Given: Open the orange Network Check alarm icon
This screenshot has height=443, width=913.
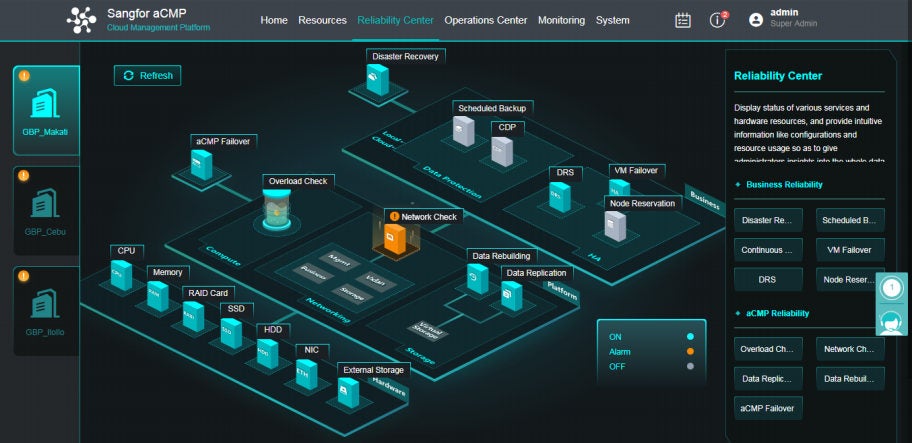Looking at the screenshot, I should [x=395, y=239].
